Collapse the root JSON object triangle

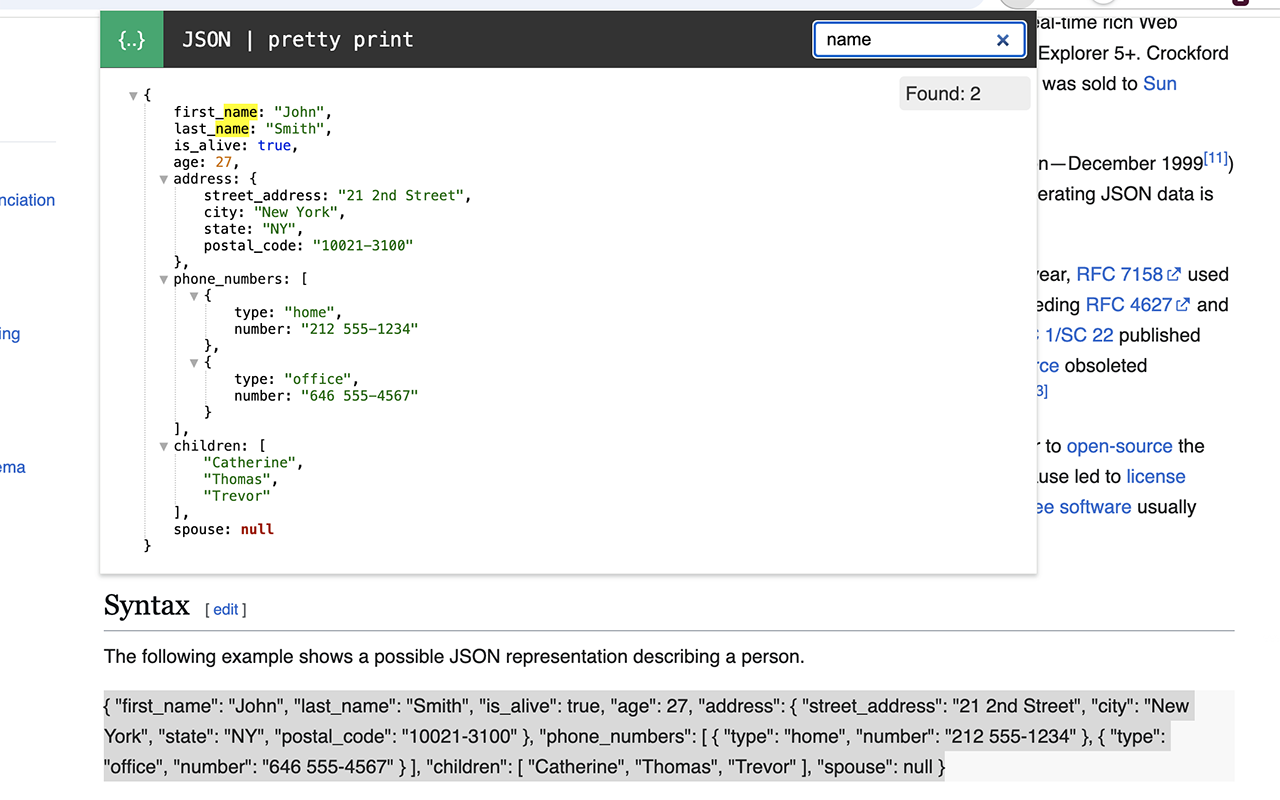pyautogui.click(x=133, y=96)
